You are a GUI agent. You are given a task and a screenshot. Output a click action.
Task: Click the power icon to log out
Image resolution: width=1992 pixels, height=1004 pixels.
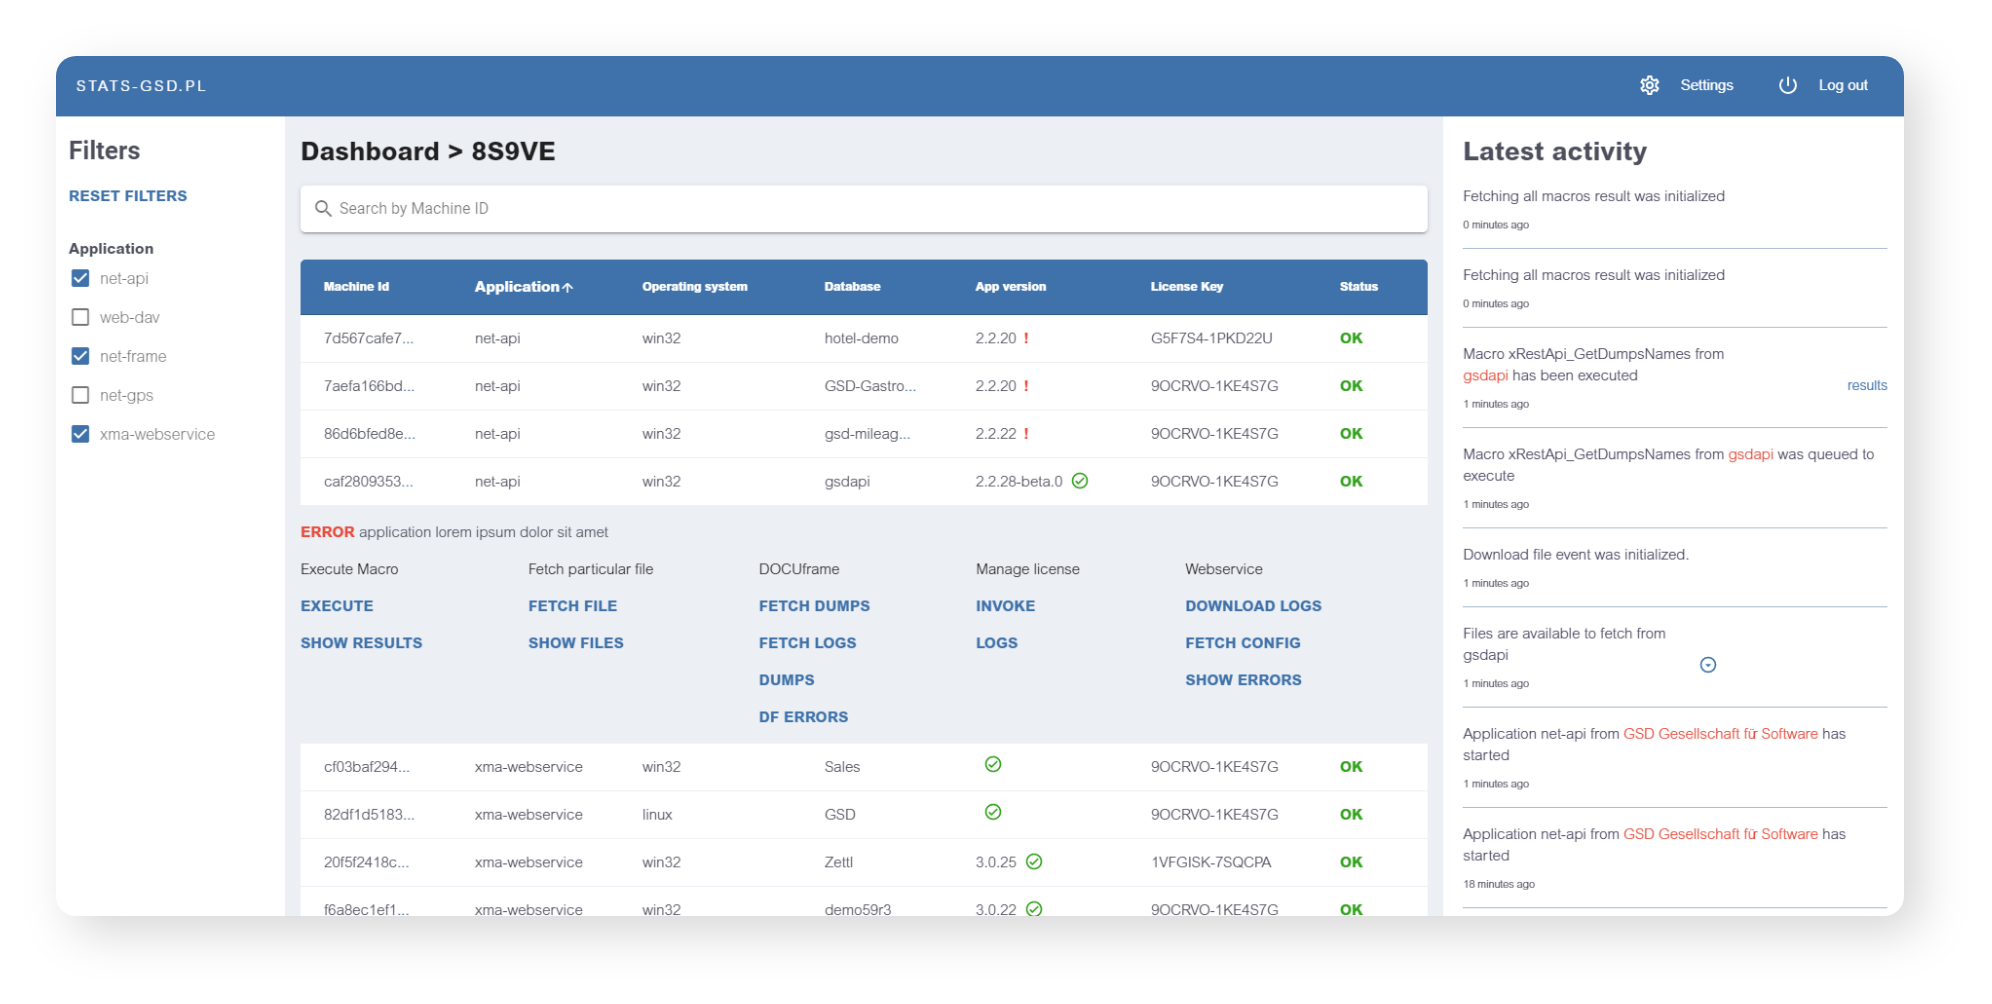pyautogui.click(x=1787, y=86)
